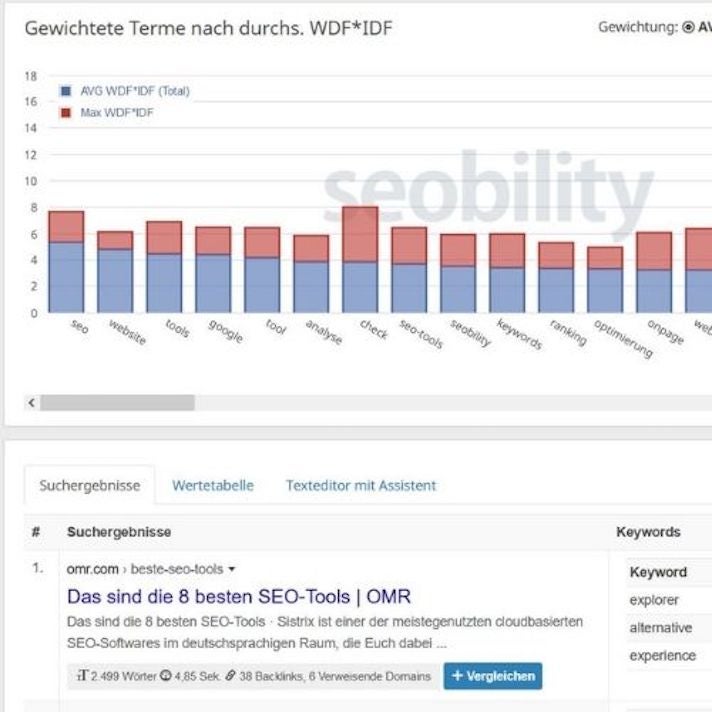Toggle Max WDF*IDF series legend label

pos(117,113)
